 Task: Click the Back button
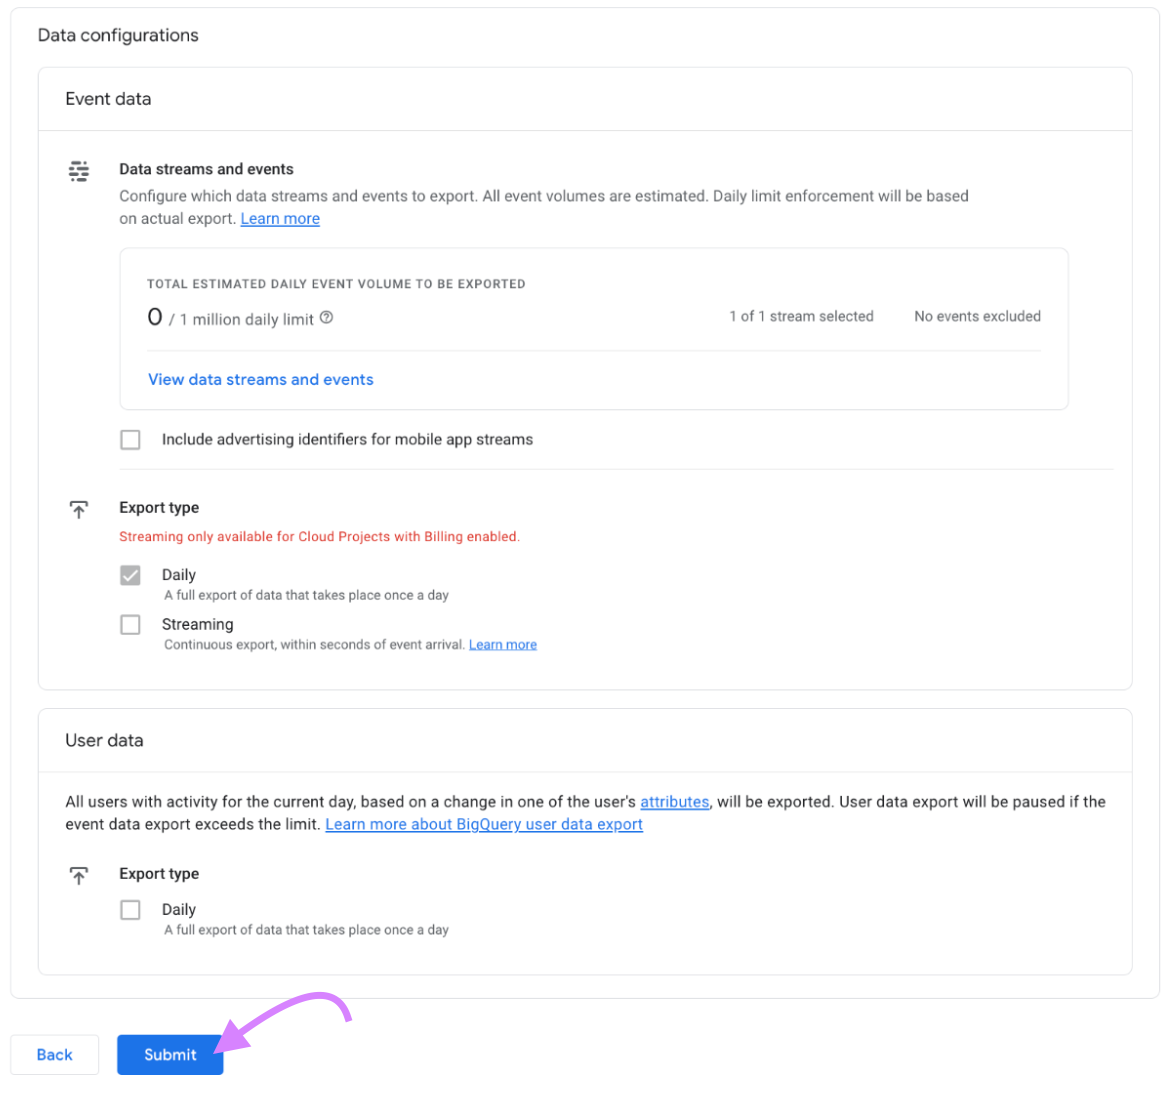point(54,1054)
